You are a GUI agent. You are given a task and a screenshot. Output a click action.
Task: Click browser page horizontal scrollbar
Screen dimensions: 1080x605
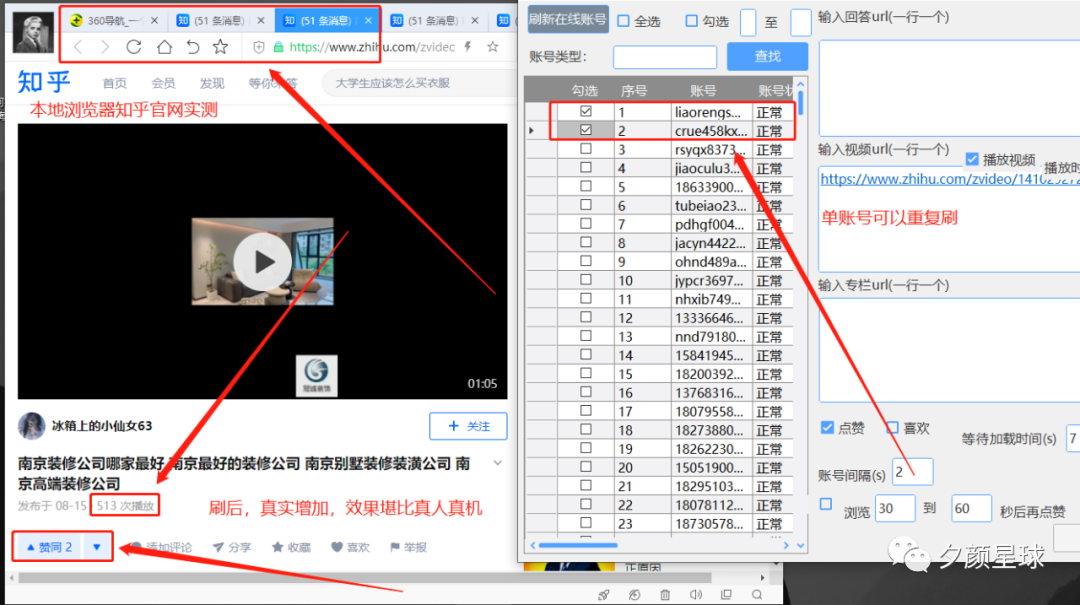point(365,577)
